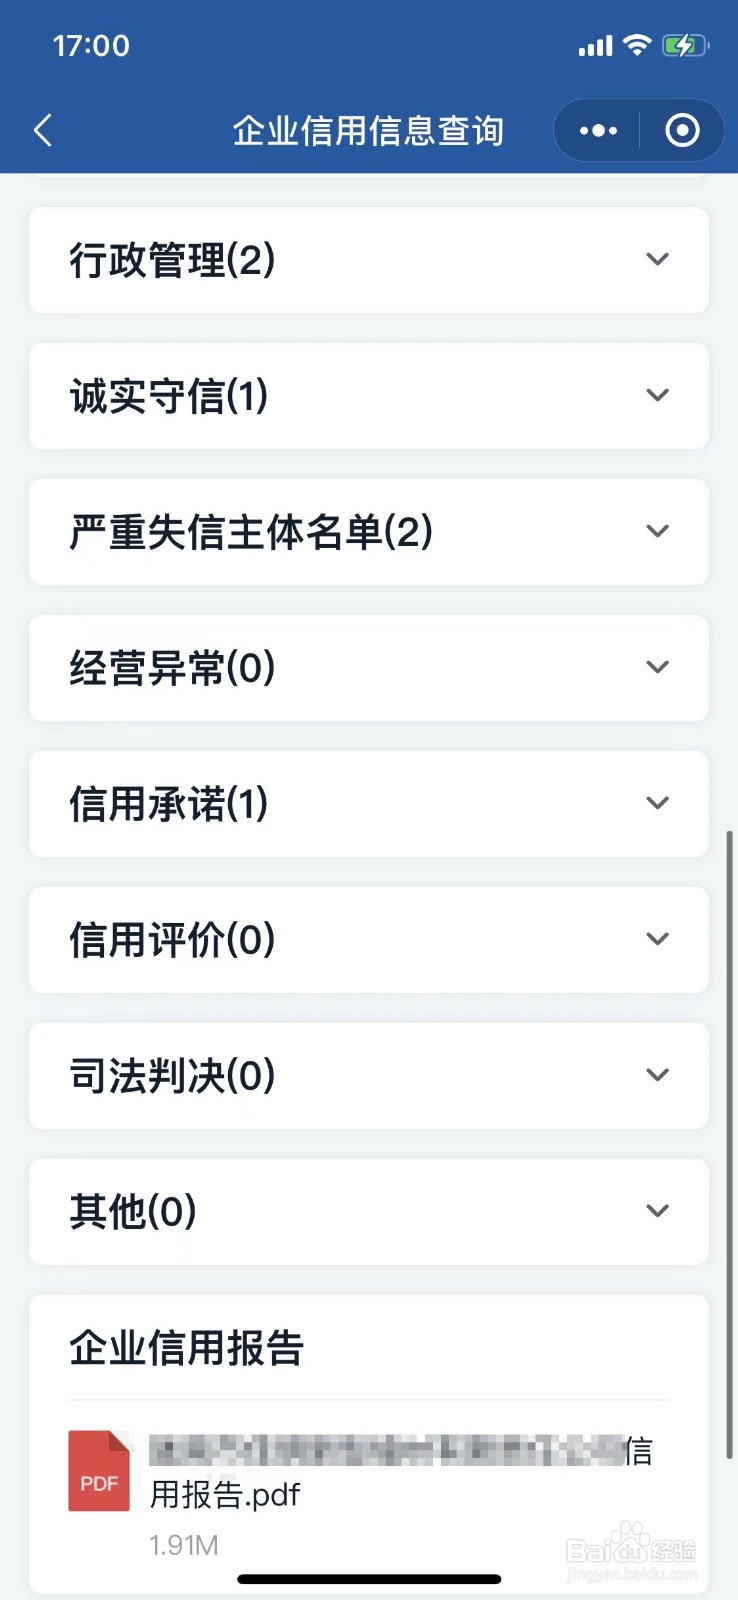Open the mini program three-dot menu
This screenshot has width=738, height=1600.
598,130
